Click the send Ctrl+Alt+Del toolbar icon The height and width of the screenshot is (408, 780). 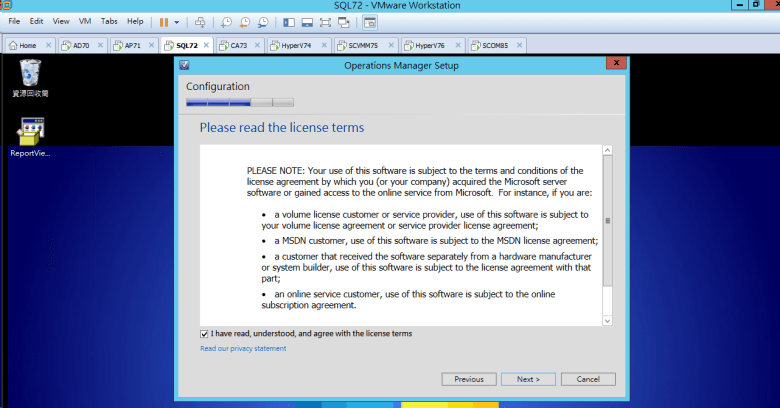200,21
